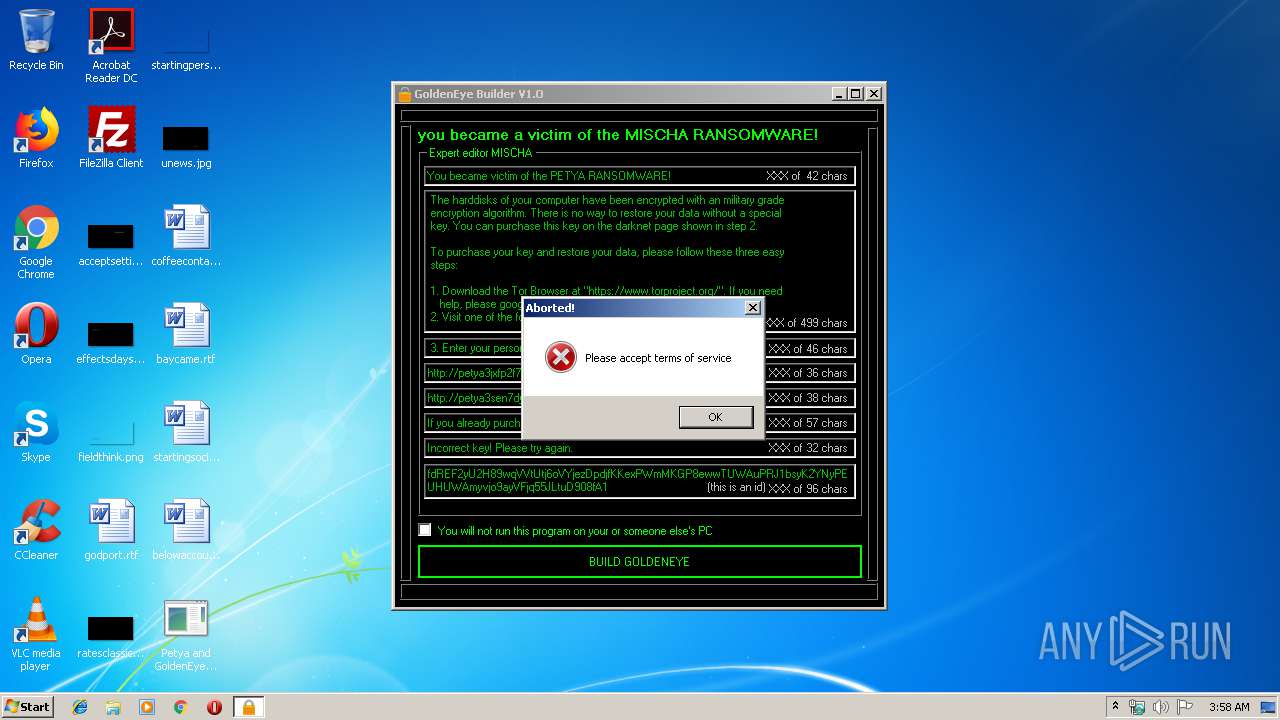Viewport: 1280px width, 720px height.
Task: Open the volume speaker tray icon
Action: [1161, 707]
